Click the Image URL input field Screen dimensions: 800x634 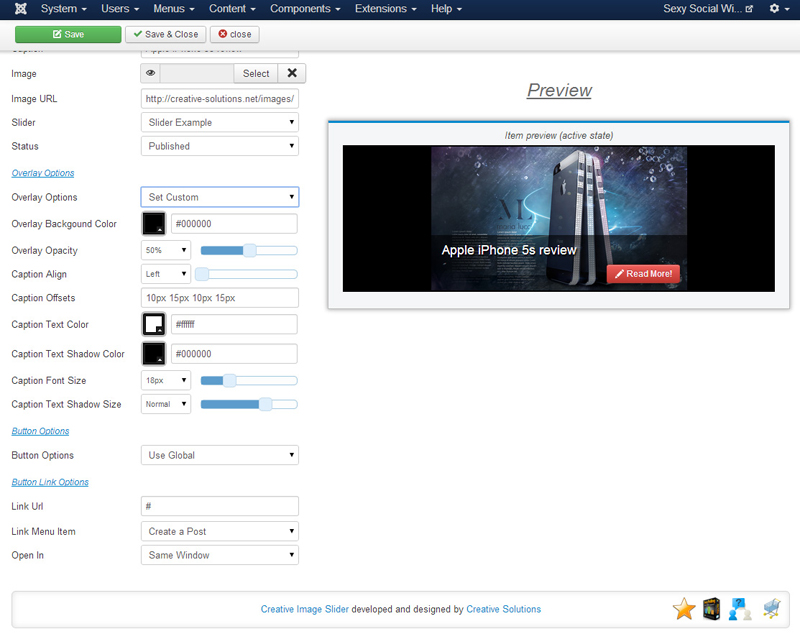pos(220,99)
